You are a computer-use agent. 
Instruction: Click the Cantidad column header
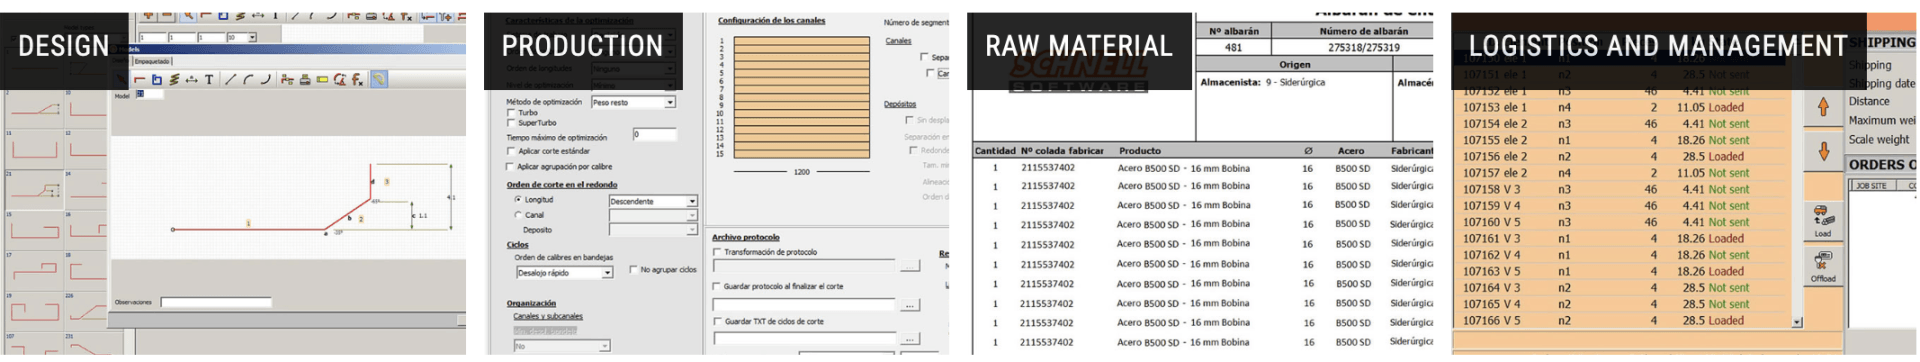pyautogui.click(x=995, y=151)
